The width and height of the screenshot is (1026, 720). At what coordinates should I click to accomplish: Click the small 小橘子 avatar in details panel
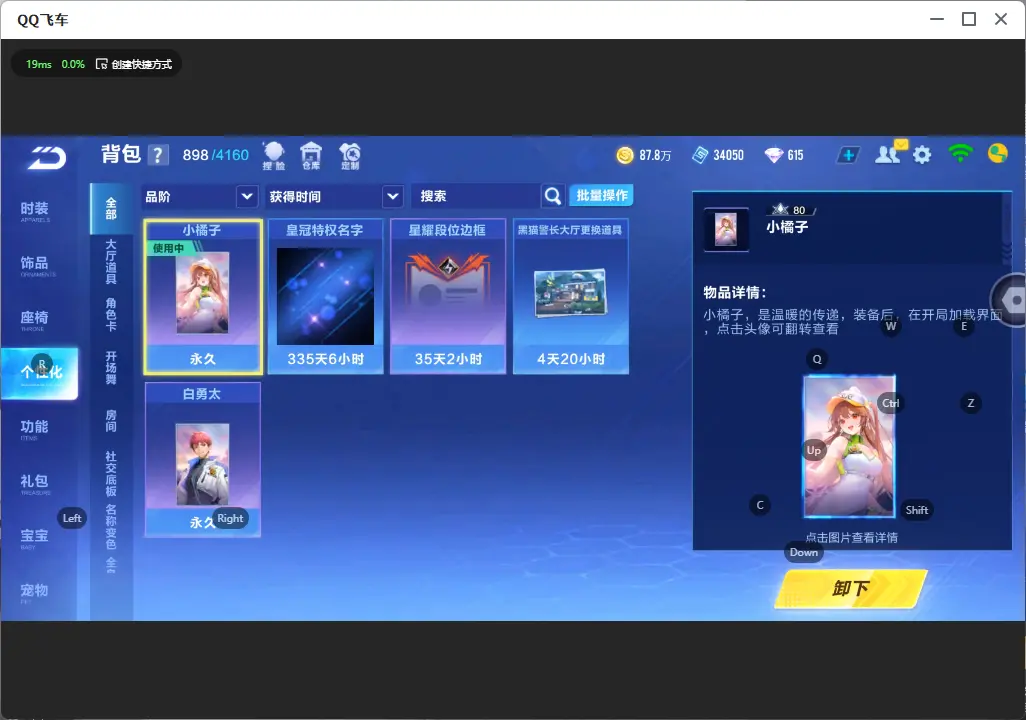pyautogui.click(x=726, y=230)
